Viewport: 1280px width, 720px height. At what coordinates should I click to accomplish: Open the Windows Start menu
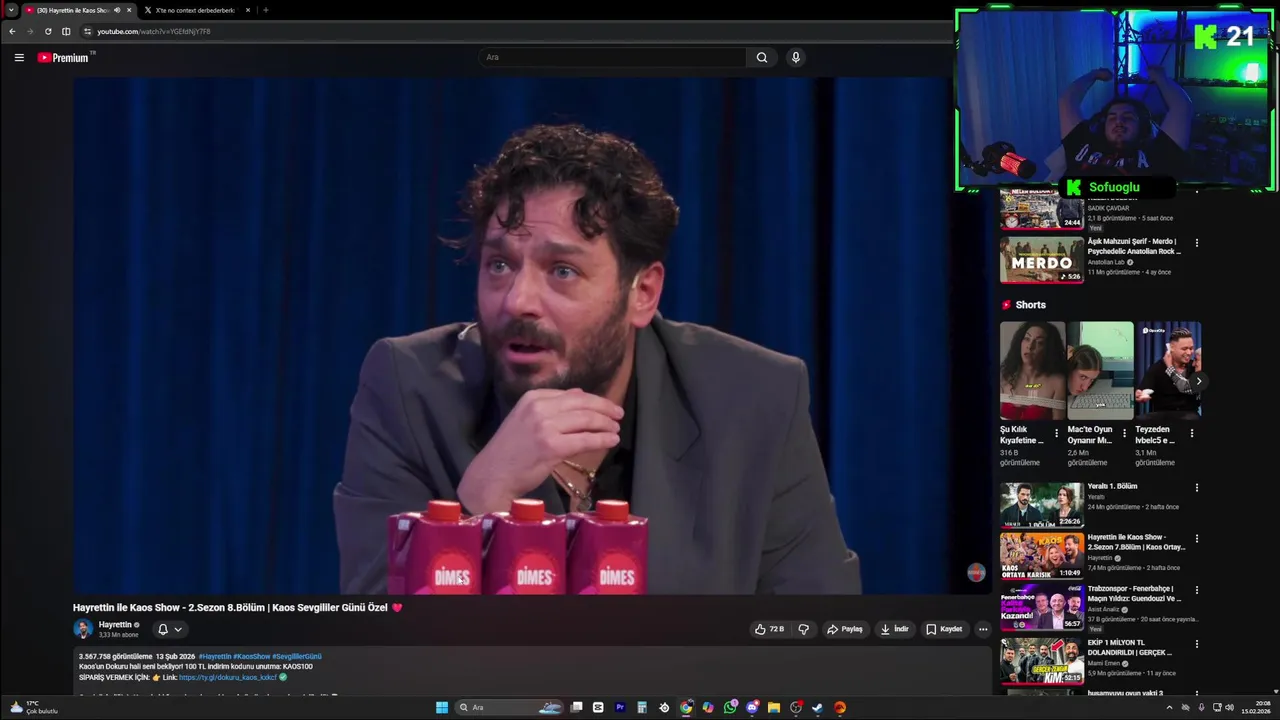pos(442,708)
